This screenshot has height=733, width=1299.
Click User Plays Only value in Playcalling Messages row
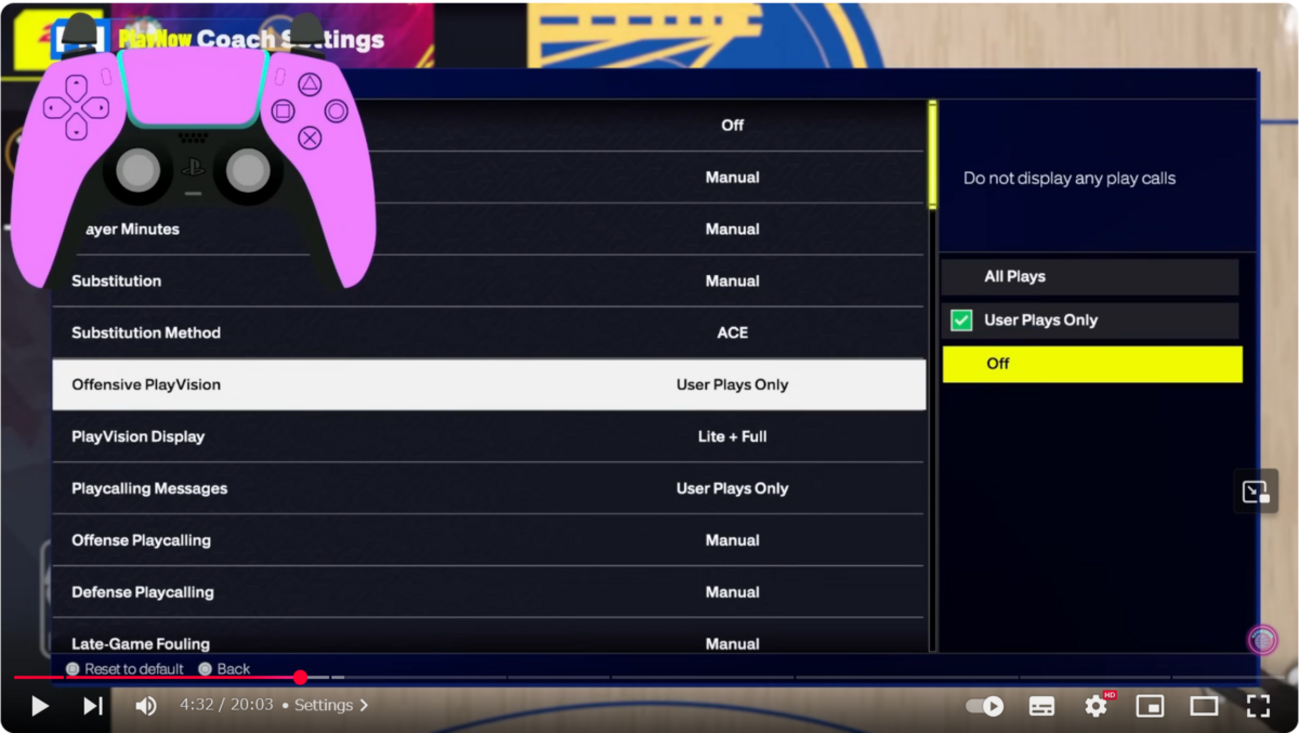732,489
